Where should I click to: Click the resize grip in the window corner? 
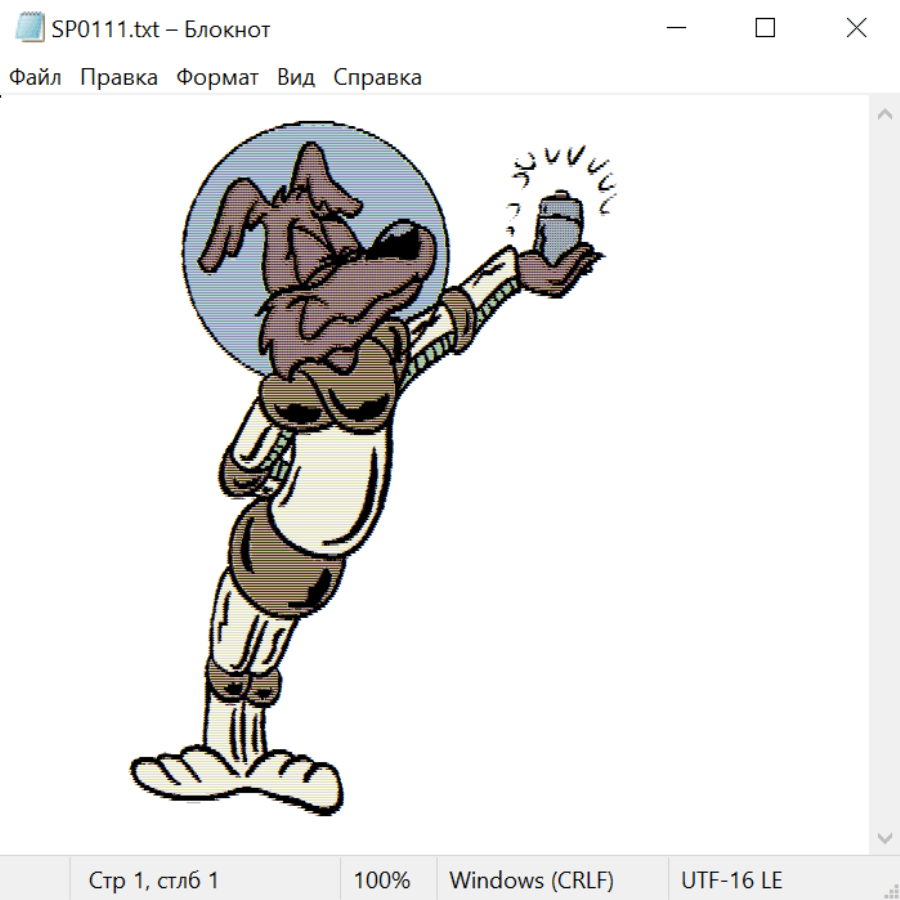click(x=891, y=891)
